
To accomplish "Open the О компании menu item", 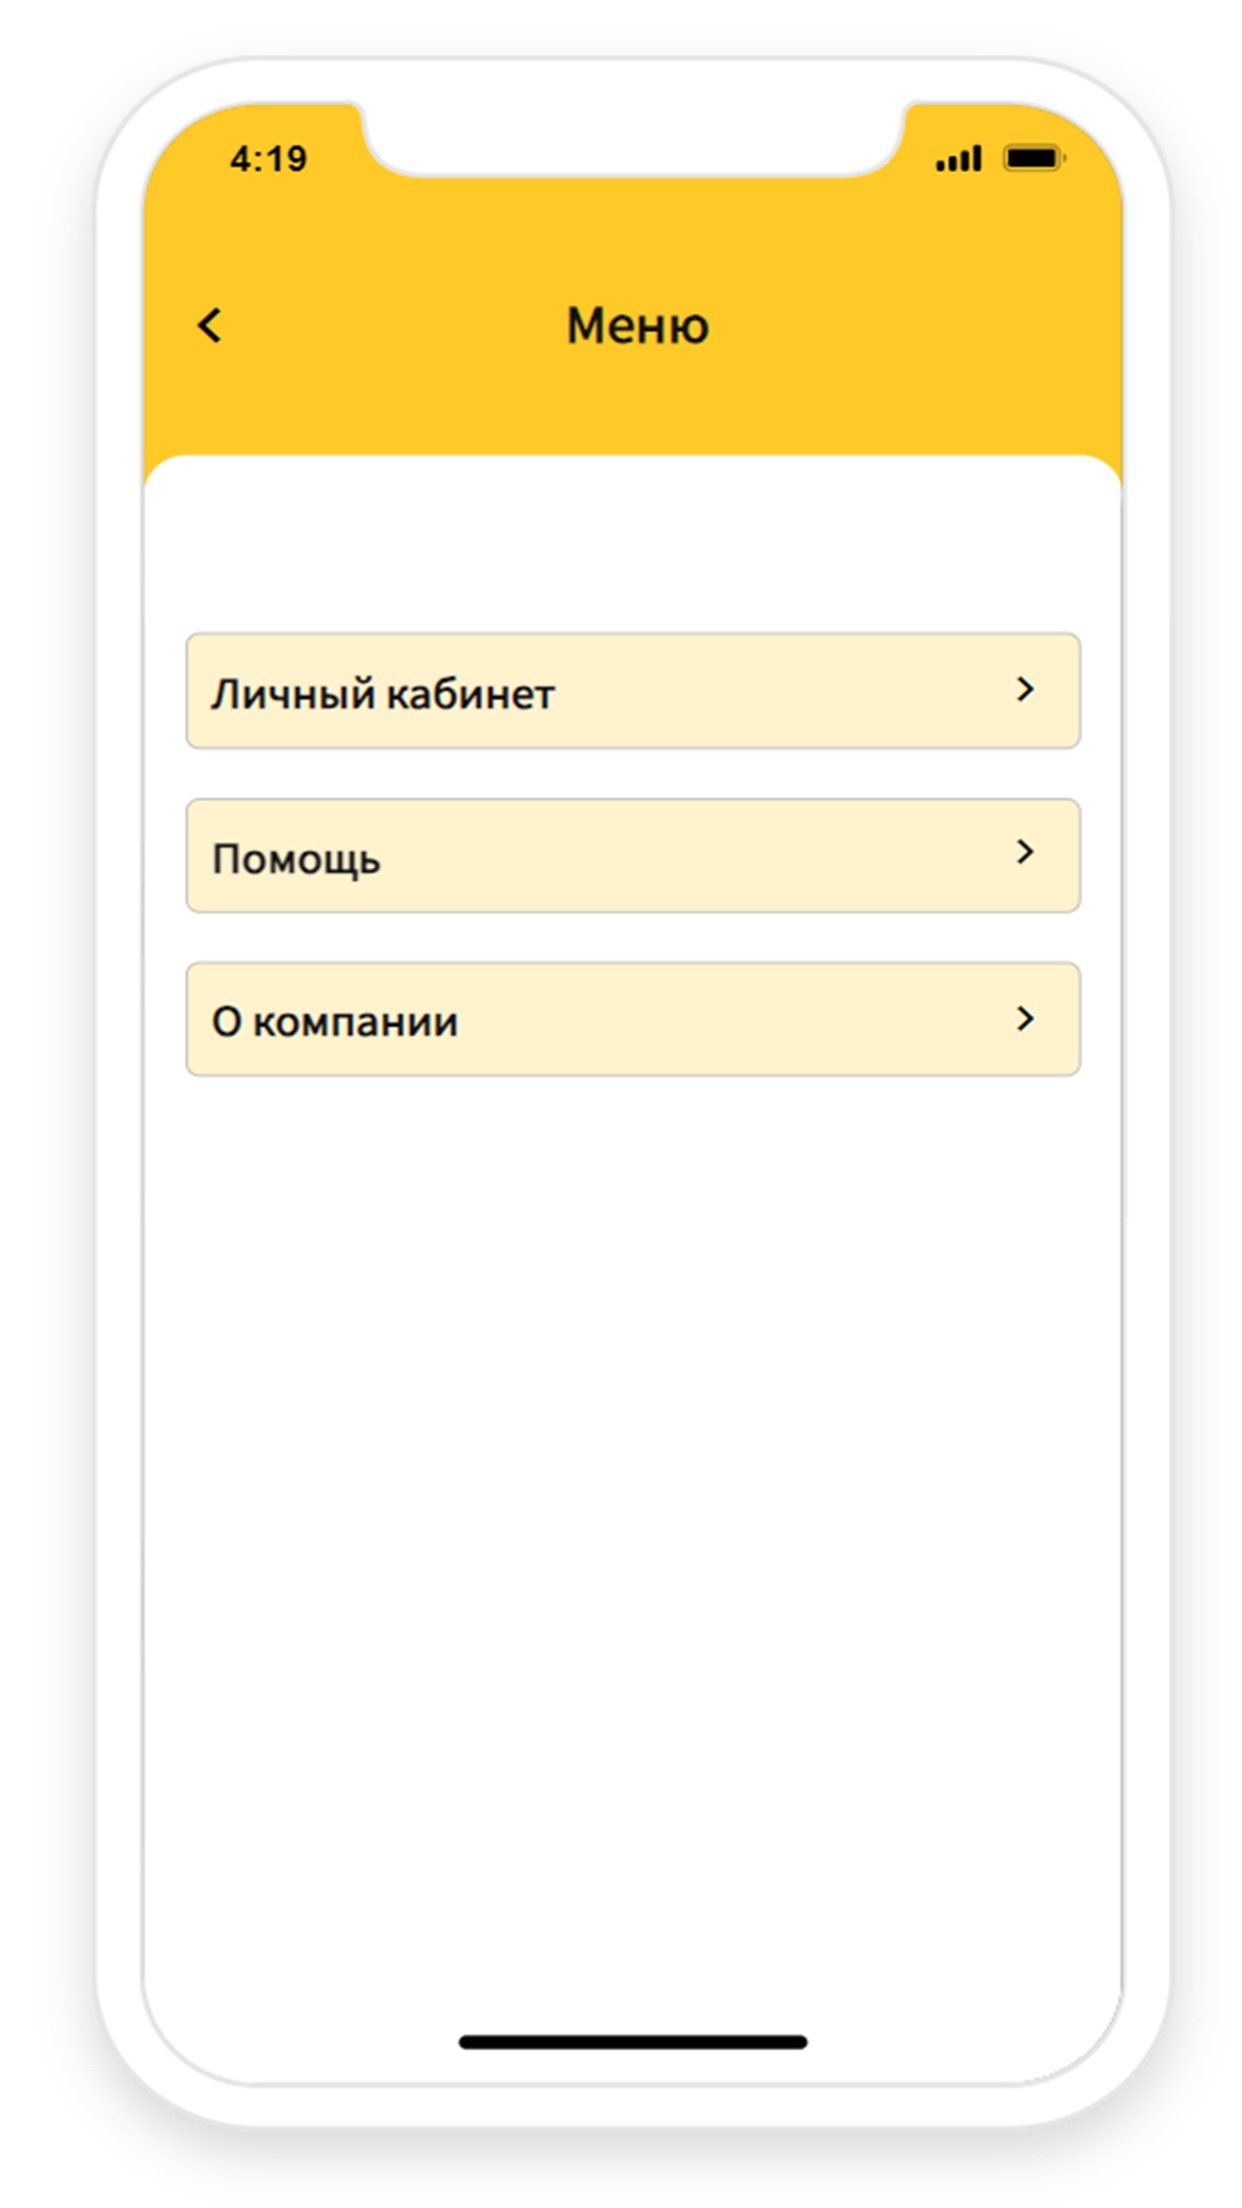I will [632, 1020].
